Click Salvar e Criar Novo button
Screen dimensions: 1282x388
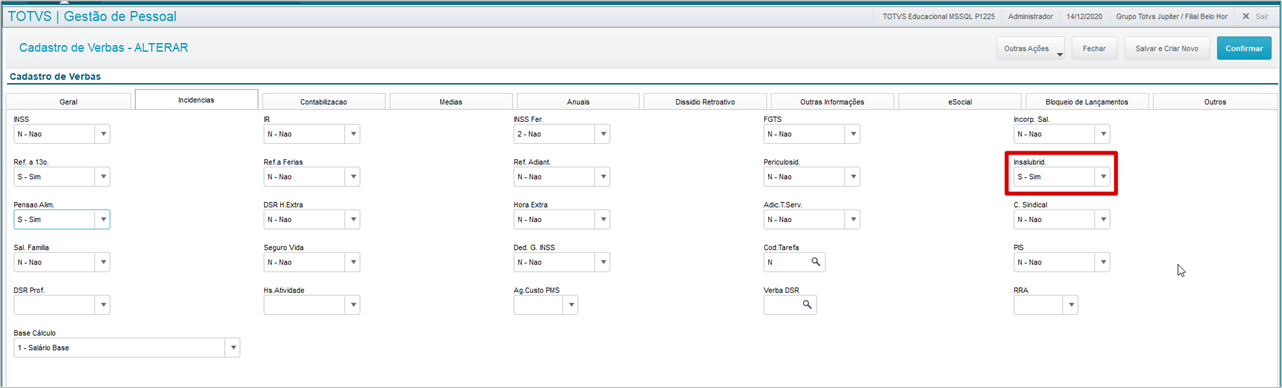[x=1167, y=48]
